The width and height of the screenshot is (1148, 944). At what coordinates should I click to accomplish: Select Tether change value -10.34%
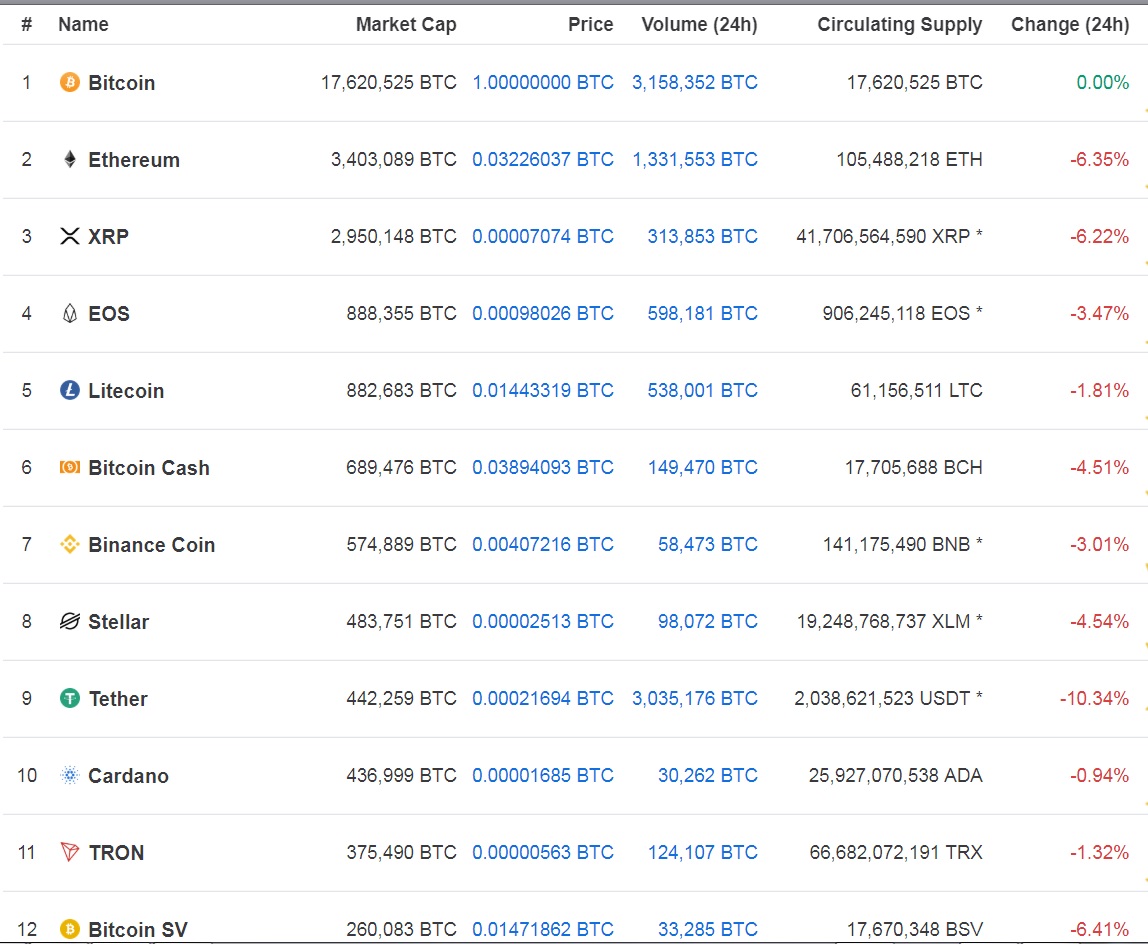(x=1094, y=698)
